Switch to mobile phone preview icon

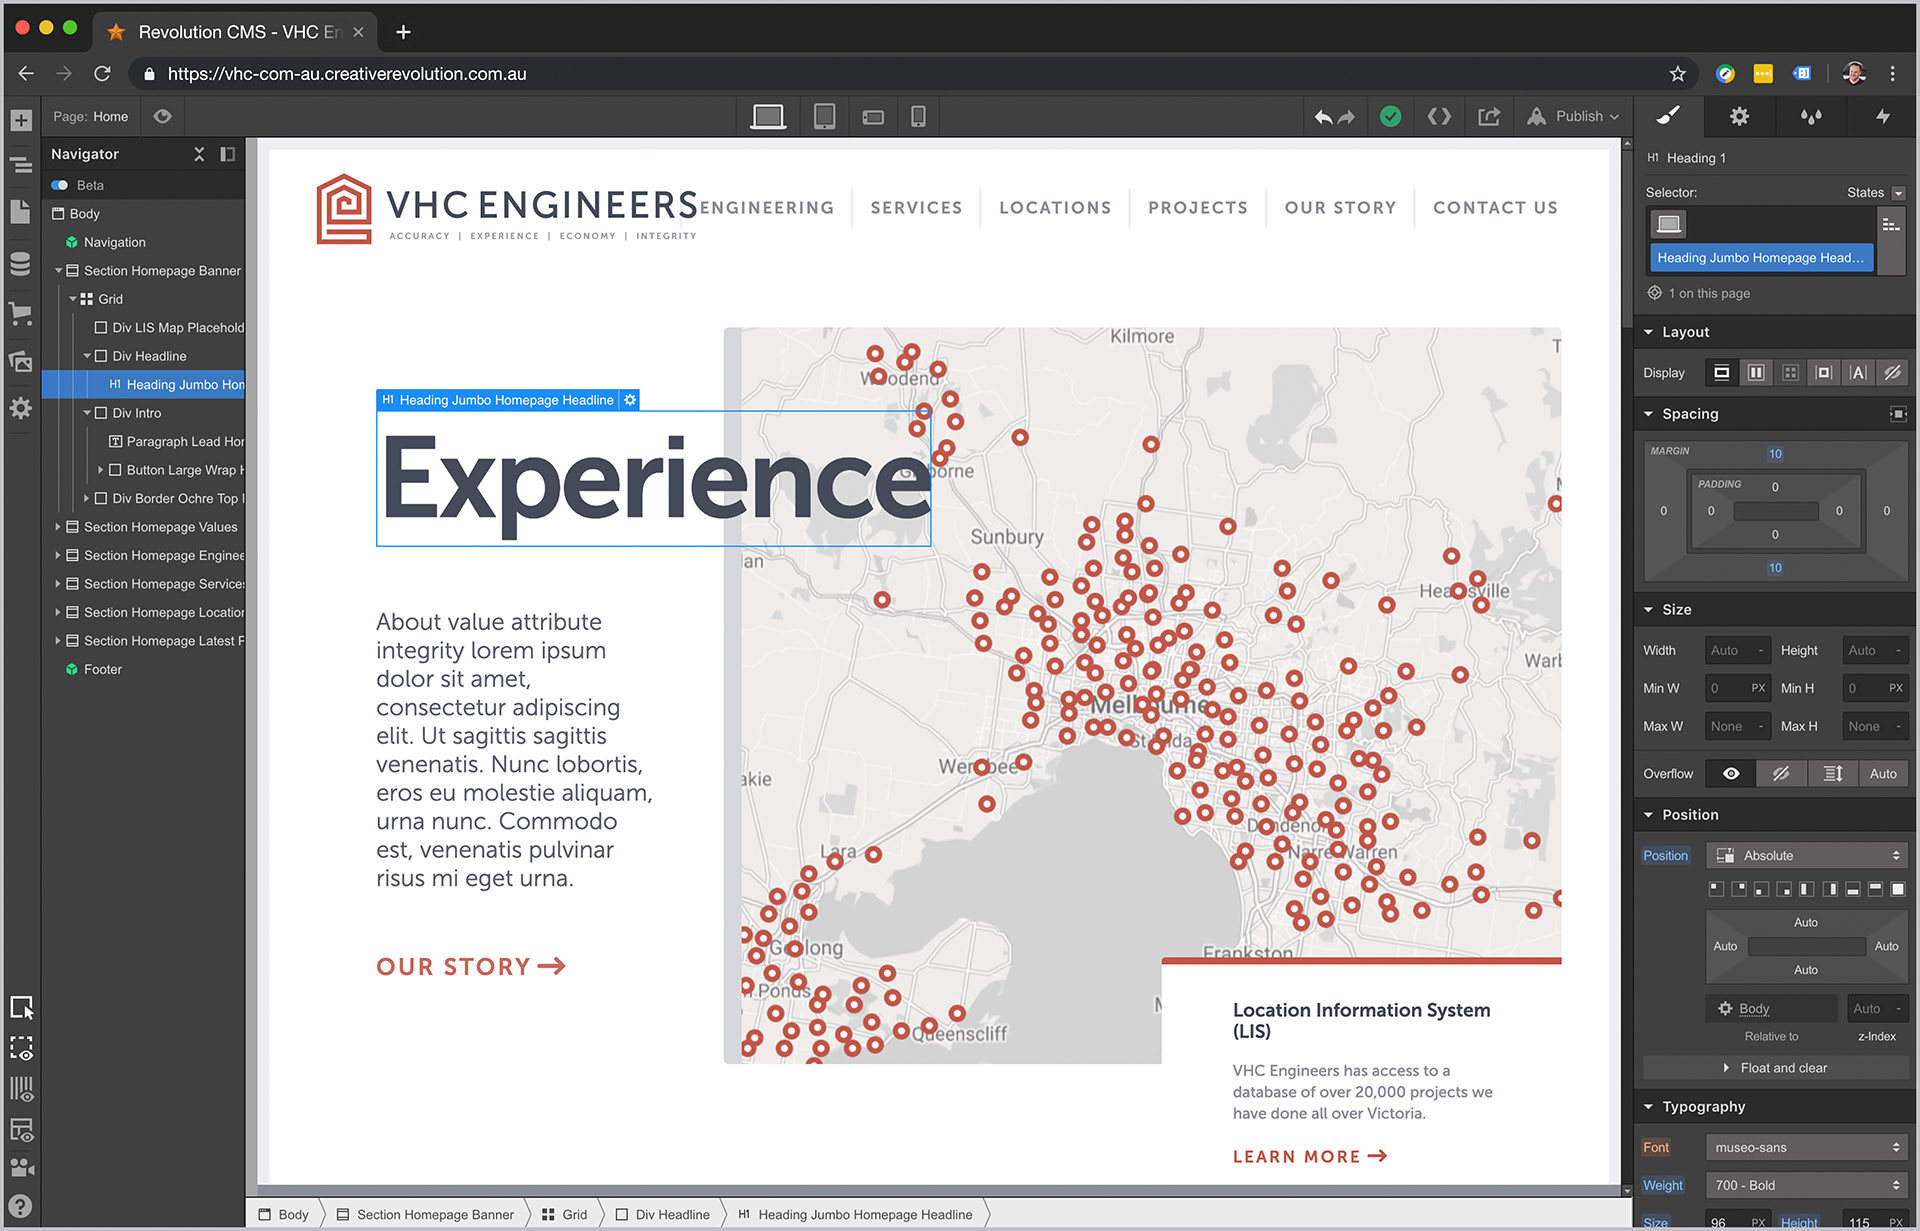(x=919, y=115)
